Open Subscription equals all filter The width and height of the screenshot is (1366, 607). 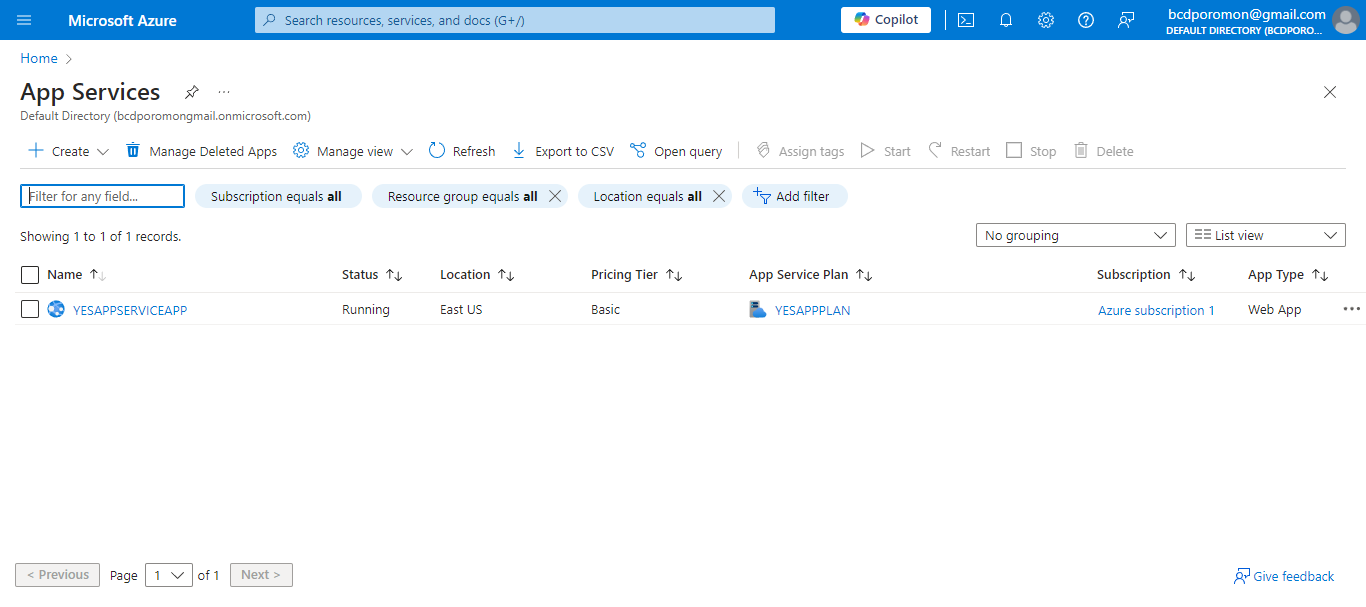pos(277,196)
